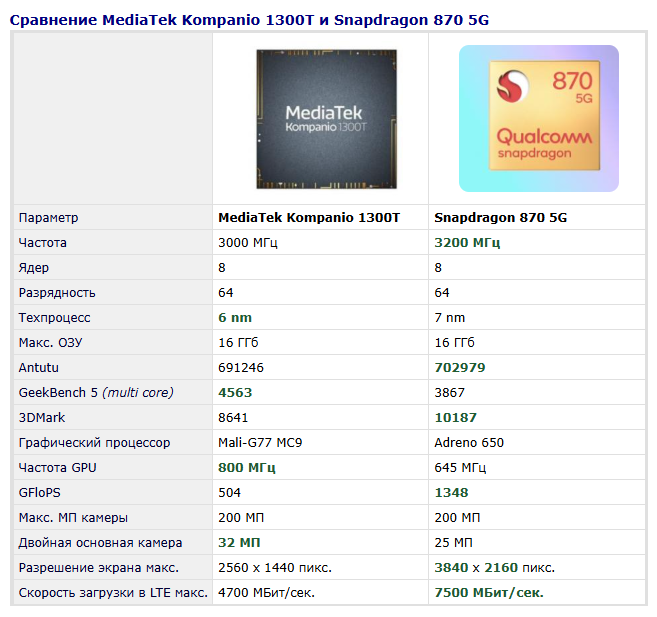Image resolution: width=657 pixels, height=617 pixels.
Task: Click the Snapdragon 870 5G chip image
Action: 538,119
